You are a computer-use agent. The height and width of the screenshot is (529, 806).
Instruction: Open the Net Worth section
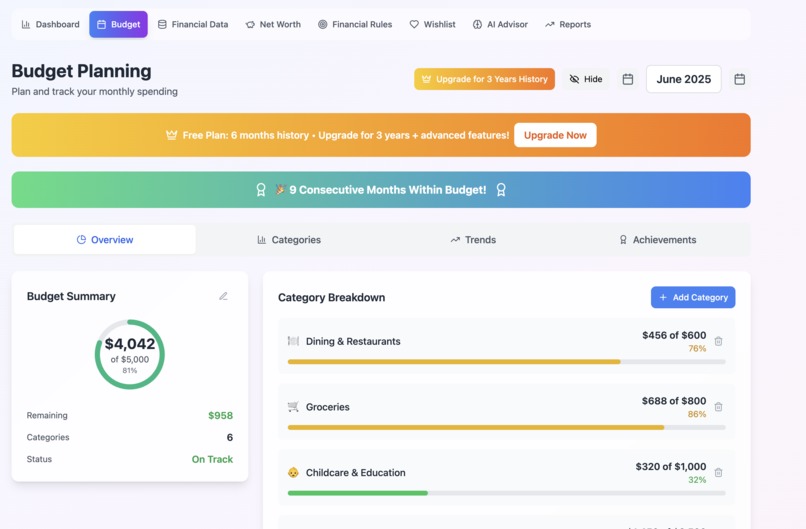coord(273,24)
